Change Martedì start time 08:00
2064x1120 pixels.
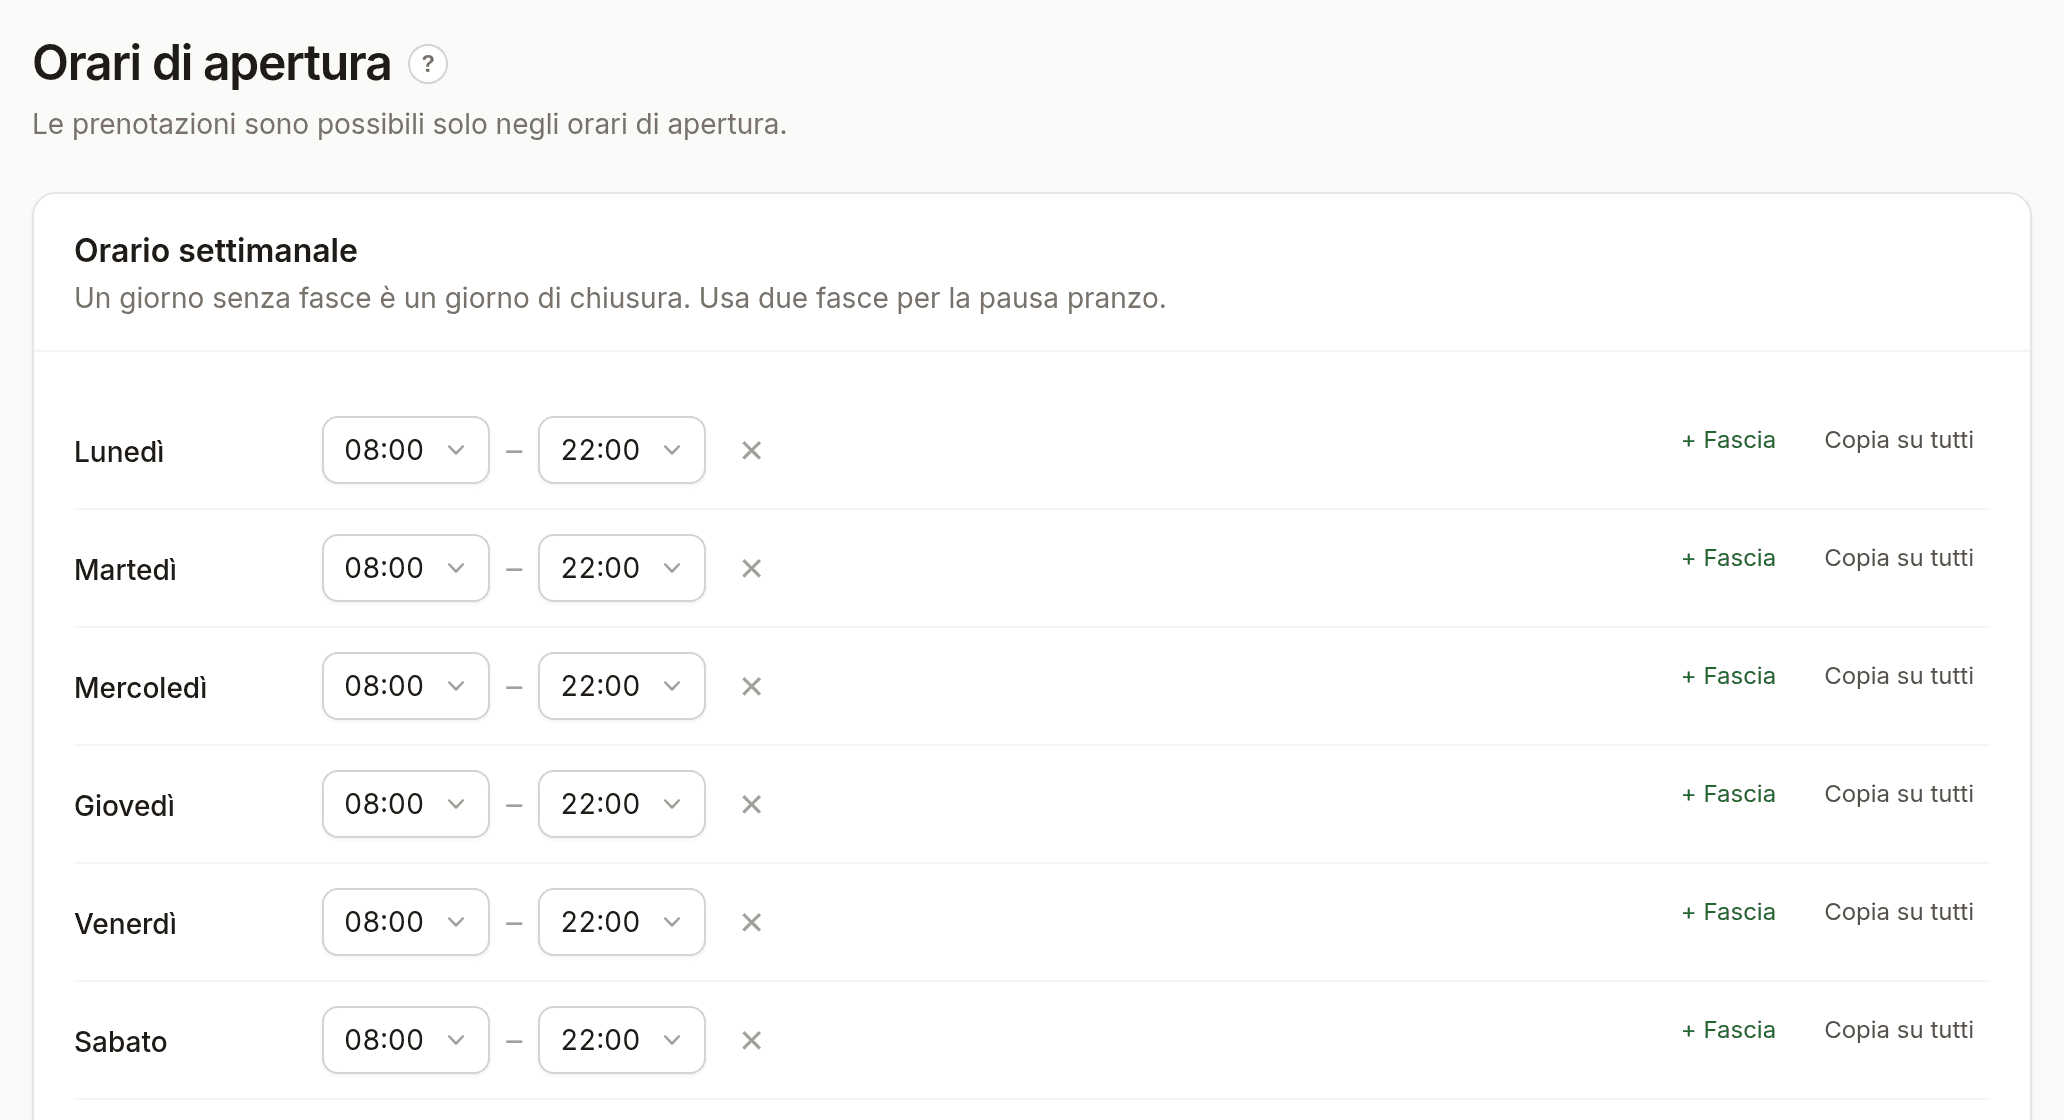(406, 568)
